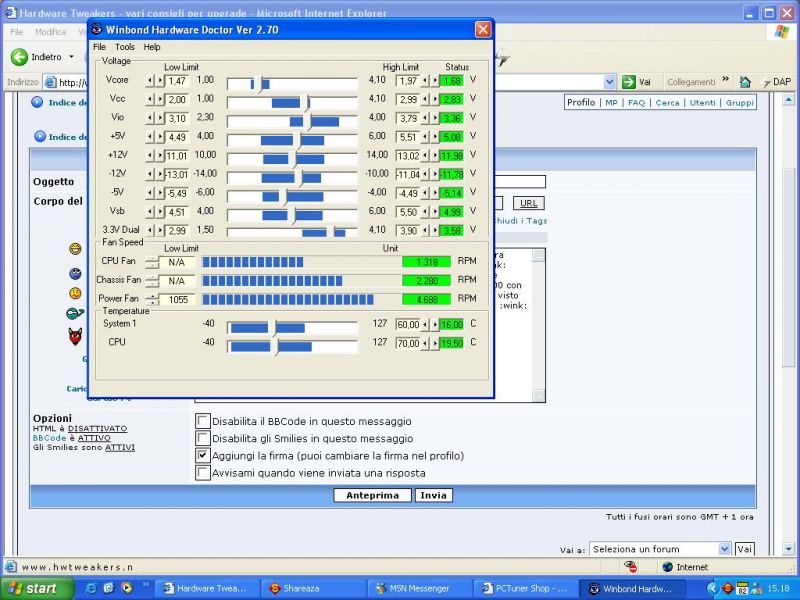The width and height of the screenshot is (800, 600).
Task: Click CPU Fan 1318 RPM status value
Action: [x=427, y=262]
